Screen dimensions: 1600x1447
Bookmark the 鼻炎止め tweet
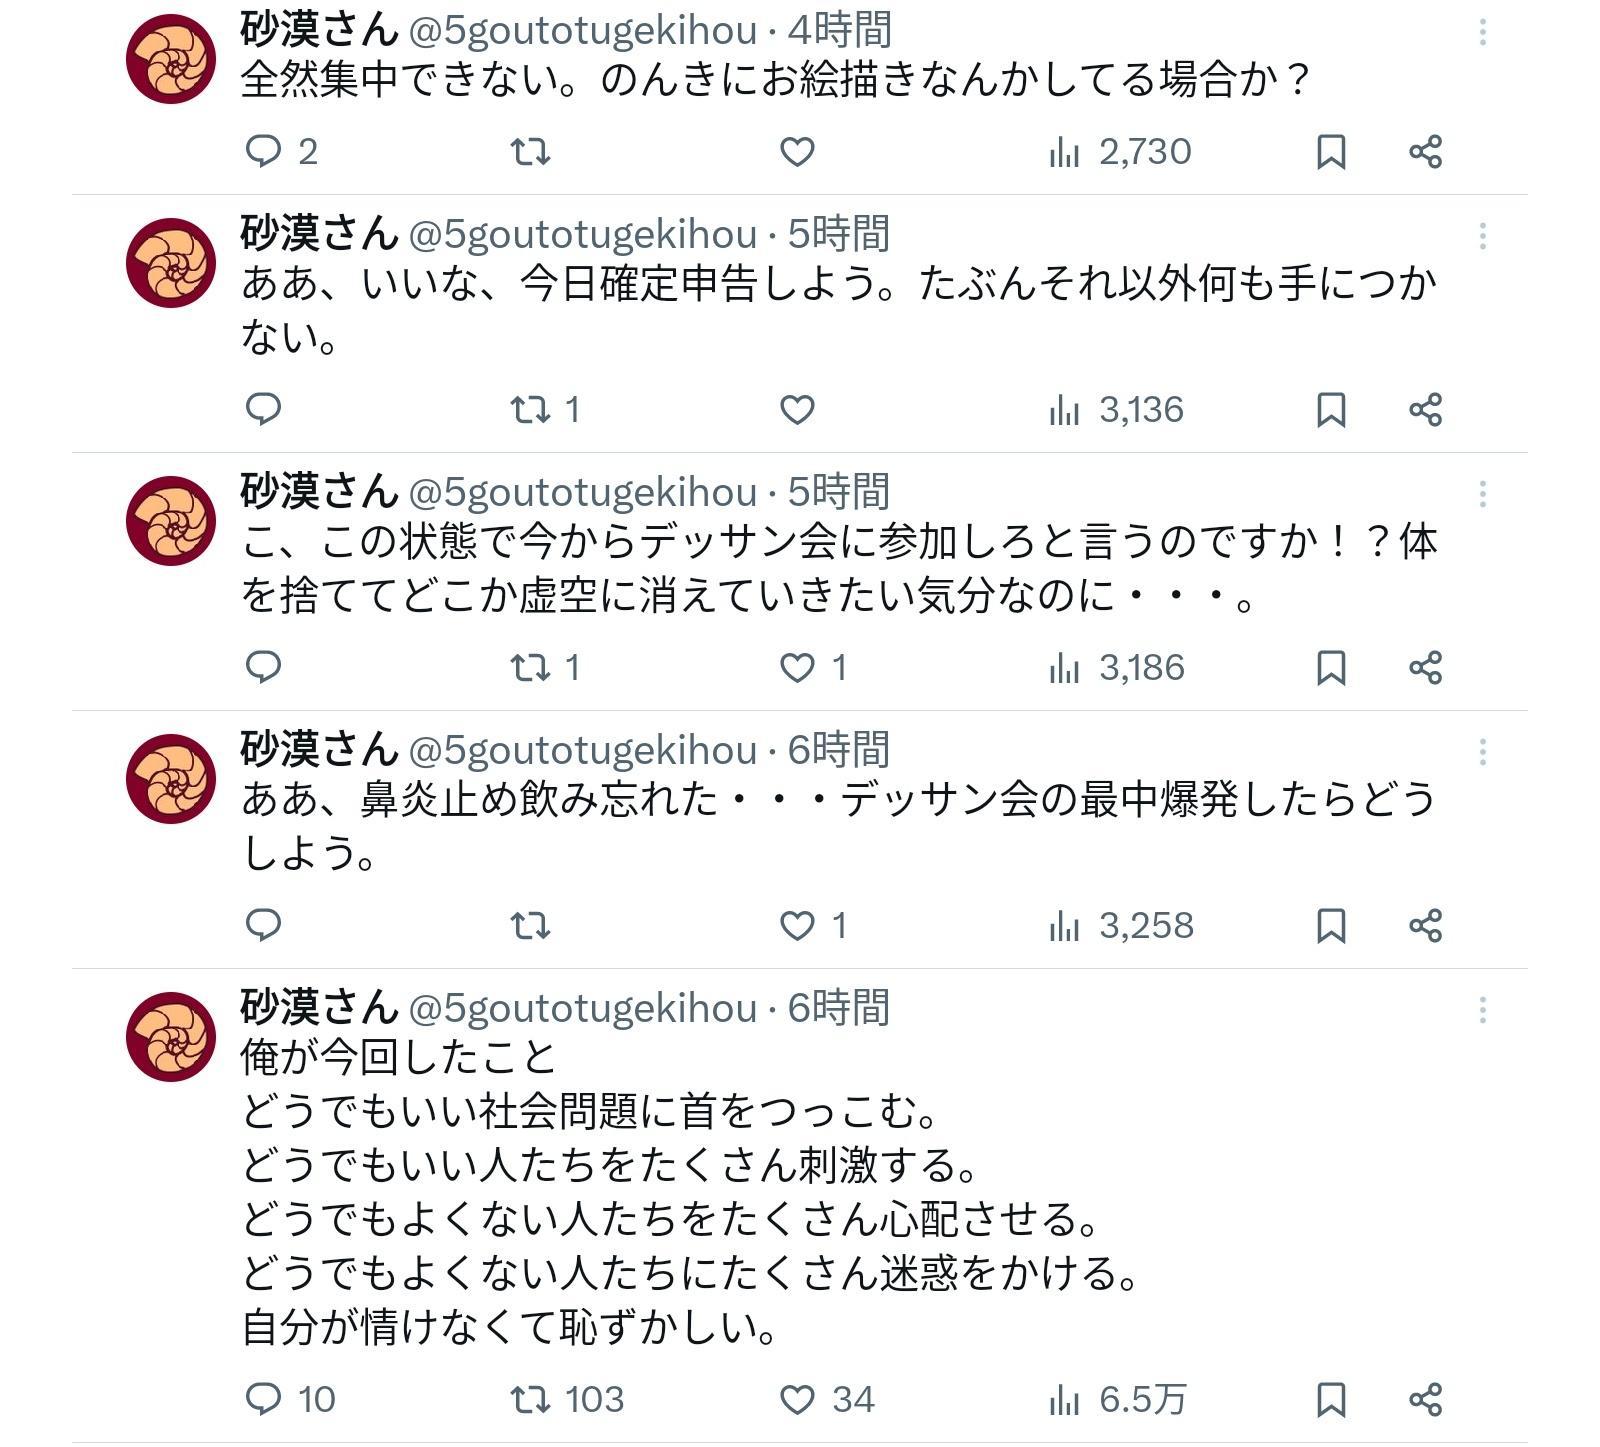click(1331, 926)
